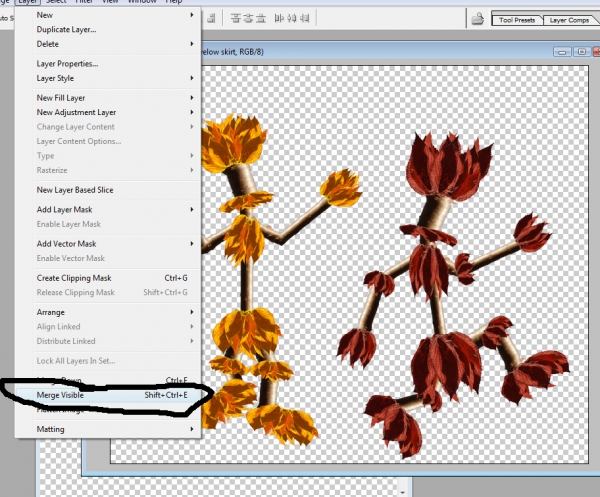Screen dimensions: 600x497
Task: Click Distribute vertical centers icon
Action: coord(248,18)
